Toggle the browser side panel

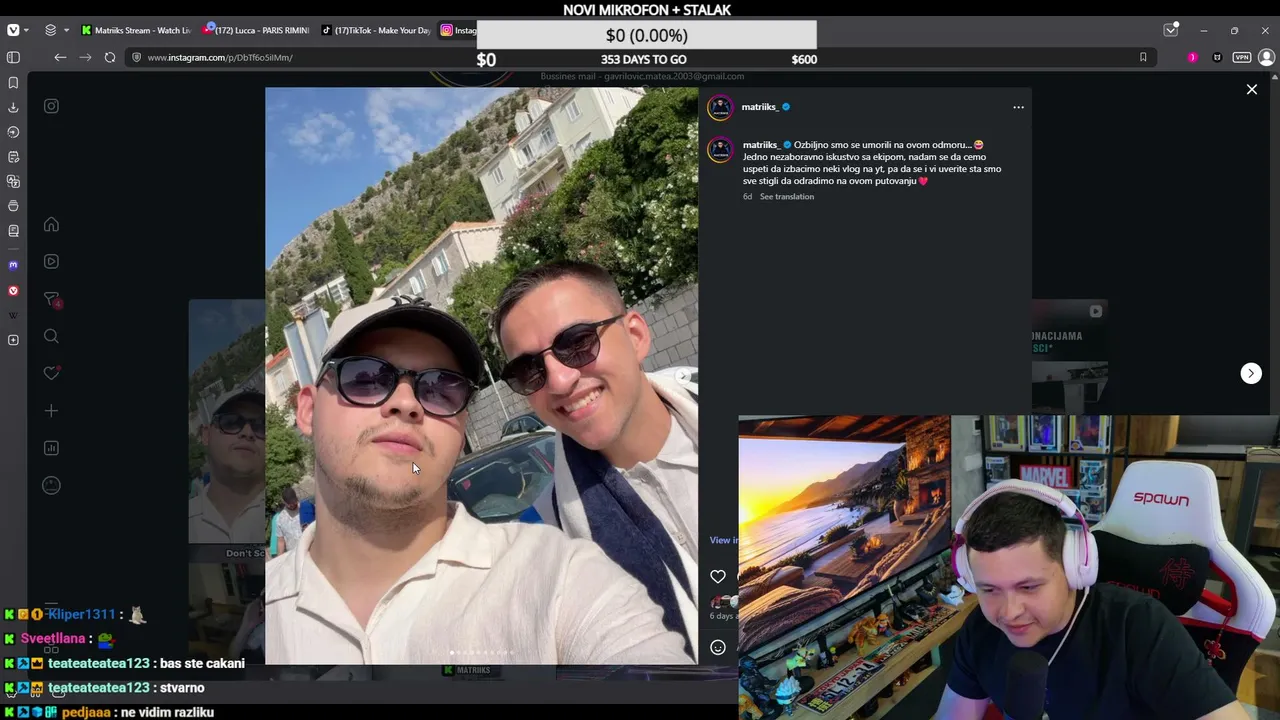tap(13, 57)
